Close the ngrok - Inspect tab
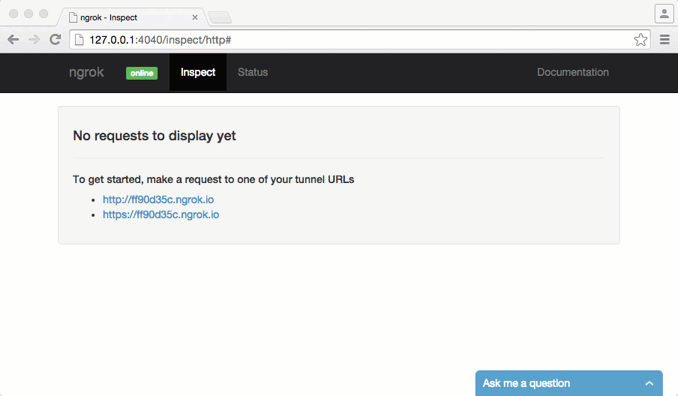 (195, 17)
